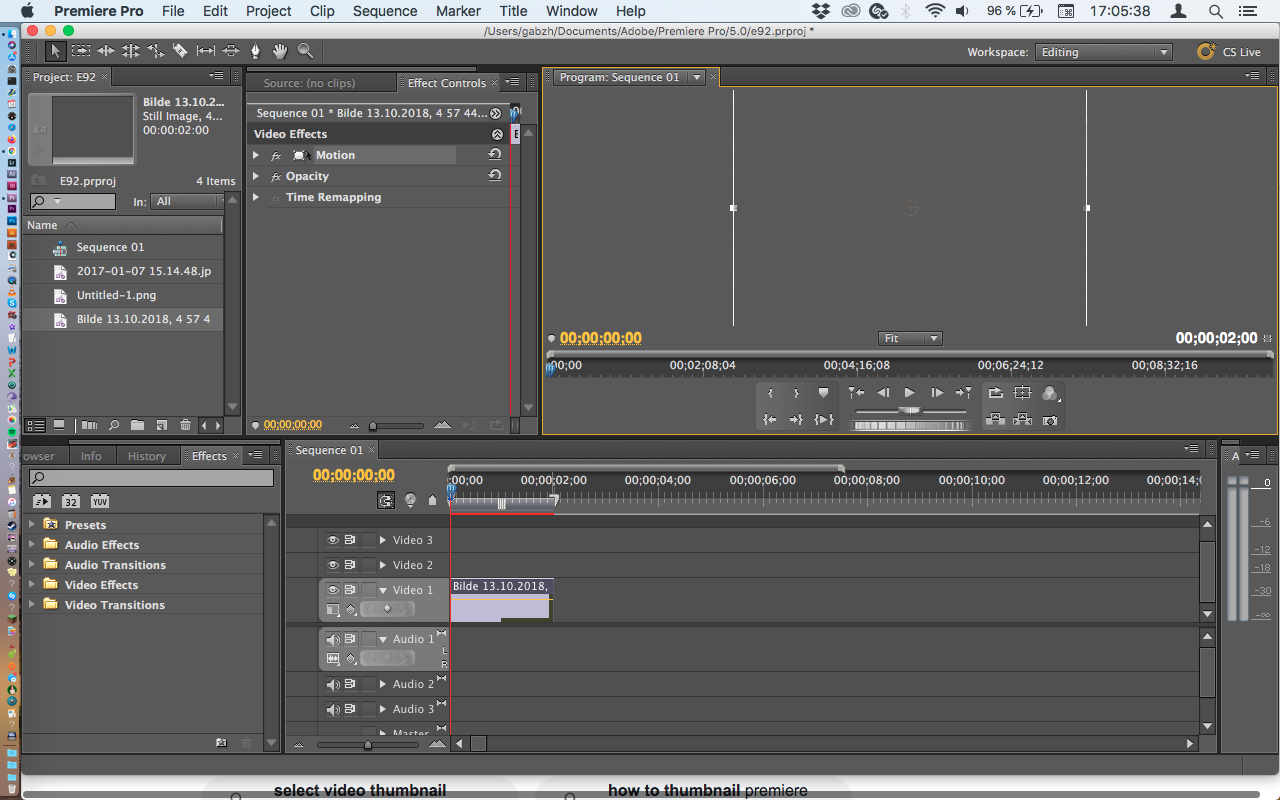Expand the Video Transitions folder

(x=32, y=604)
